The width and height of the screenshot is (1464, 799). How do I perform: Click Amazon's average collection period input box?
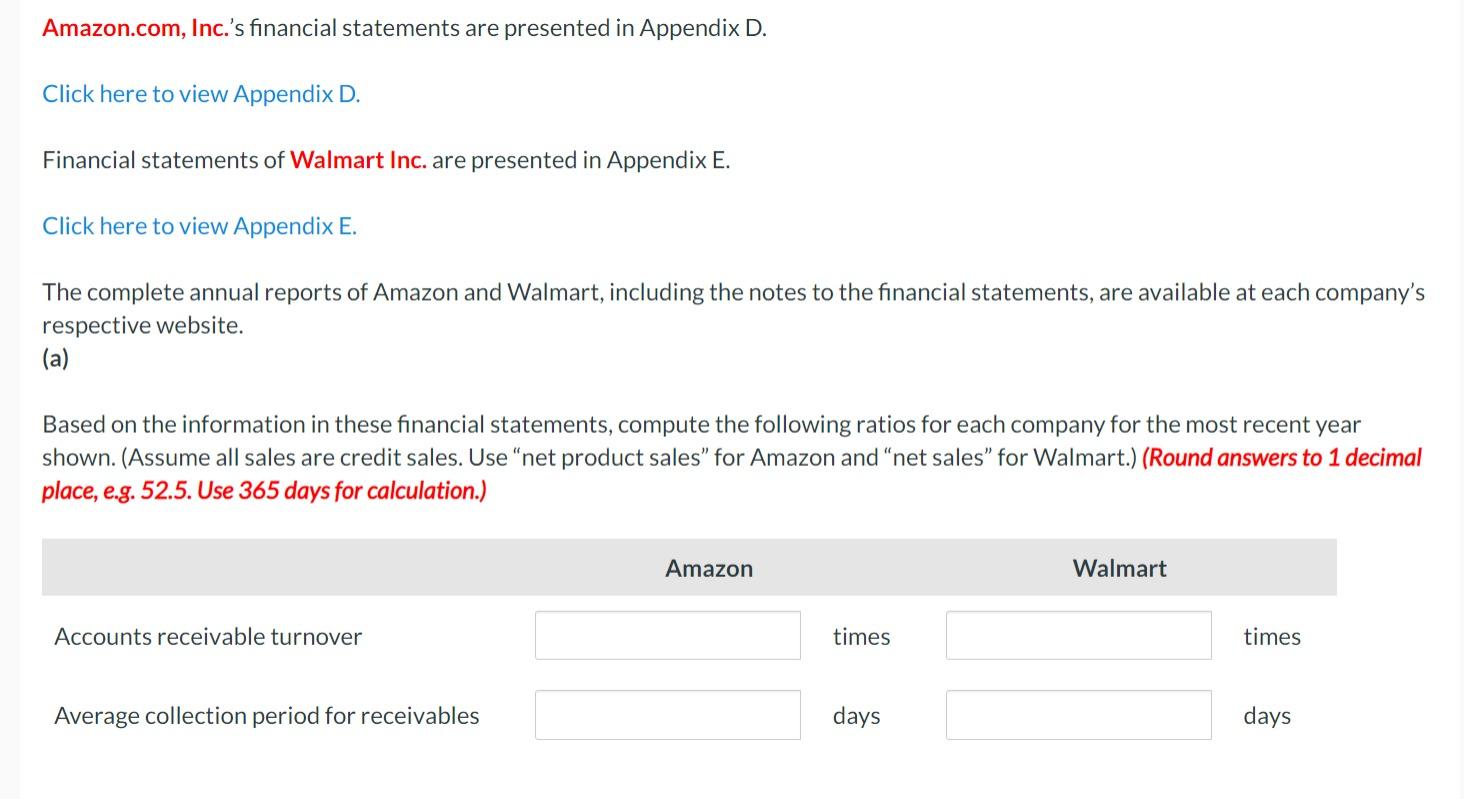point(666,714)
